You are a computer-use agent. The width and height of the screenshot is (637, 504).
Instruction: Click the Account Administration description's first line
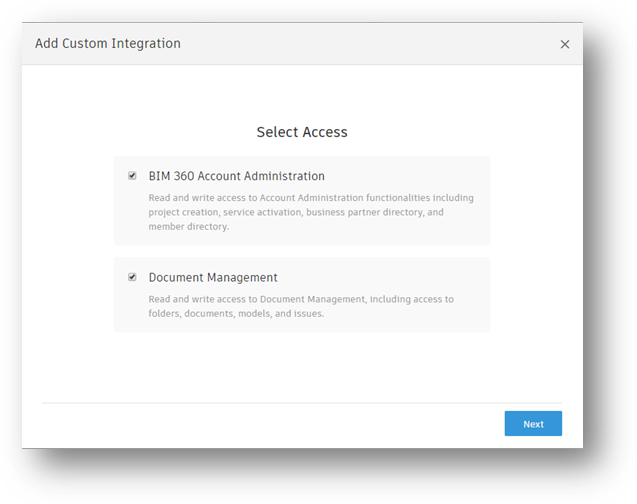[x=311, y=198]
